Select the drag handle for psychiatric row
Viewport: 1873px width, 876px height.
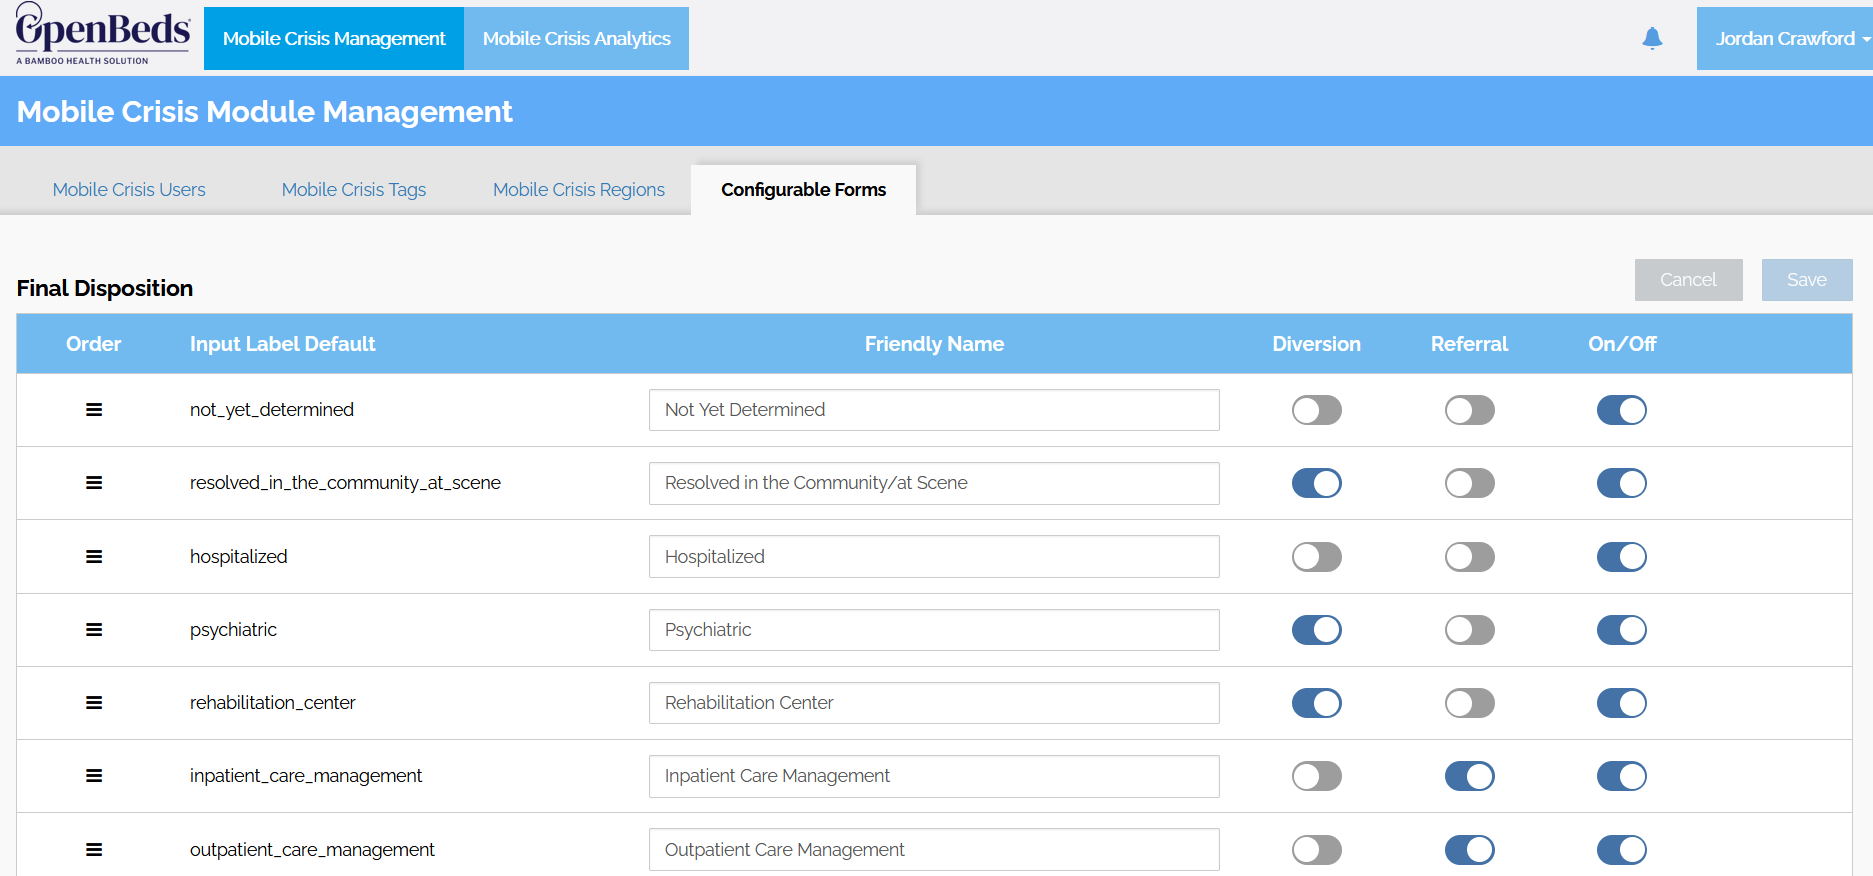94,630
